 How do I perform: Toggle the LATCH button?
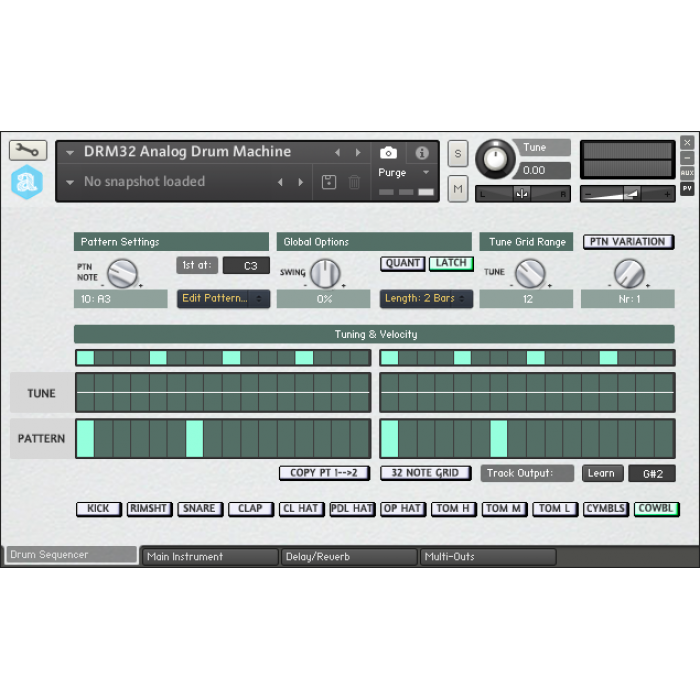point(451,263)
